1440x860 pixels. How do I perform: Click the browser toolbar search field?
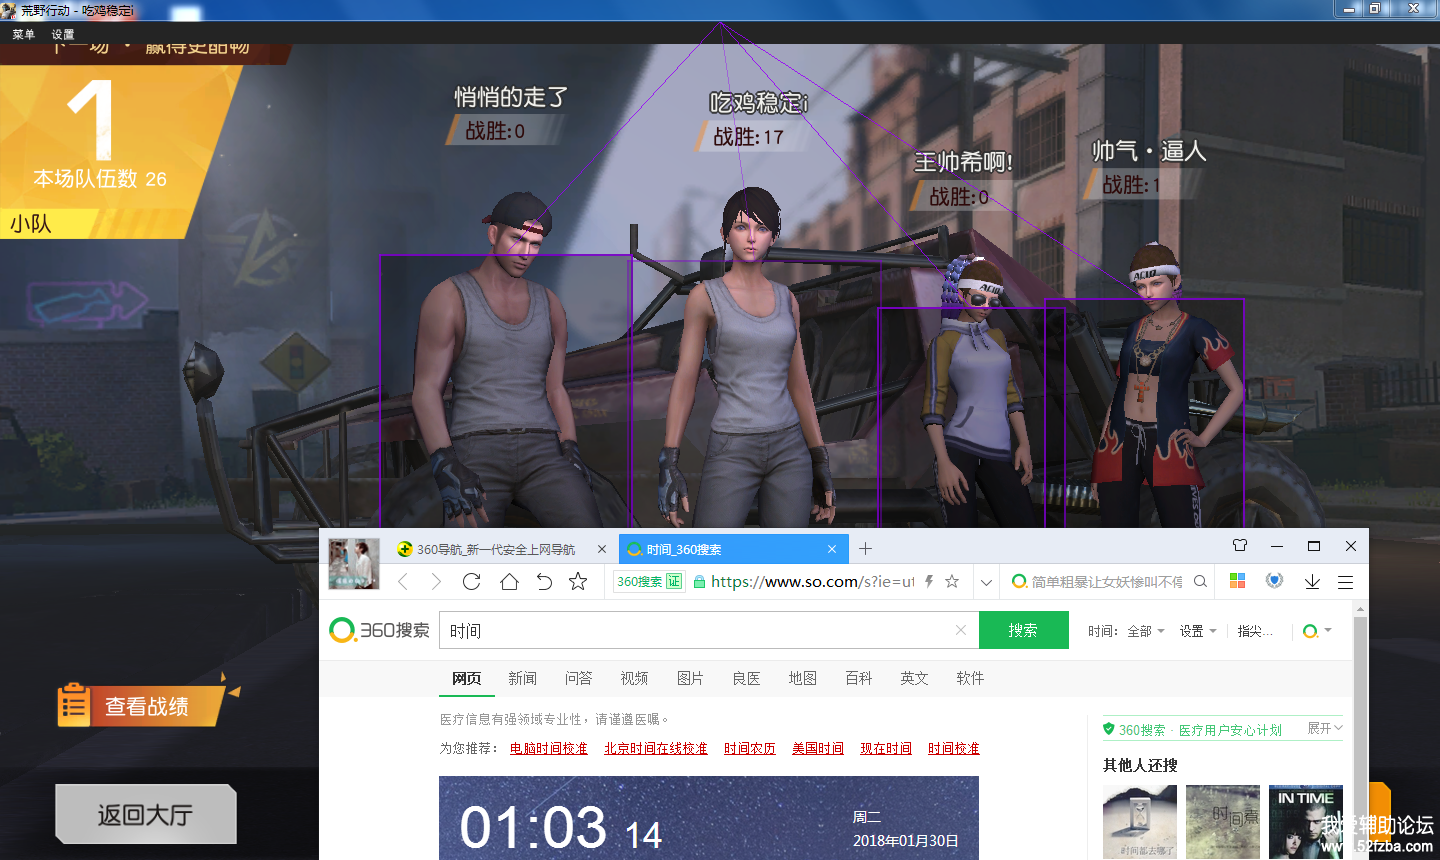pos(1106,582)
